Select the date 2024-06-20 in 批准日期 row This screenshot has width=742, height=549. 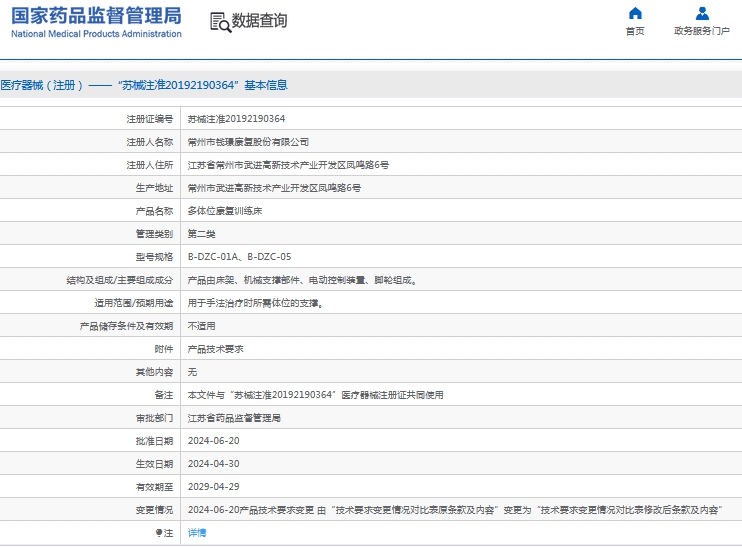click(x=213, y=441)
